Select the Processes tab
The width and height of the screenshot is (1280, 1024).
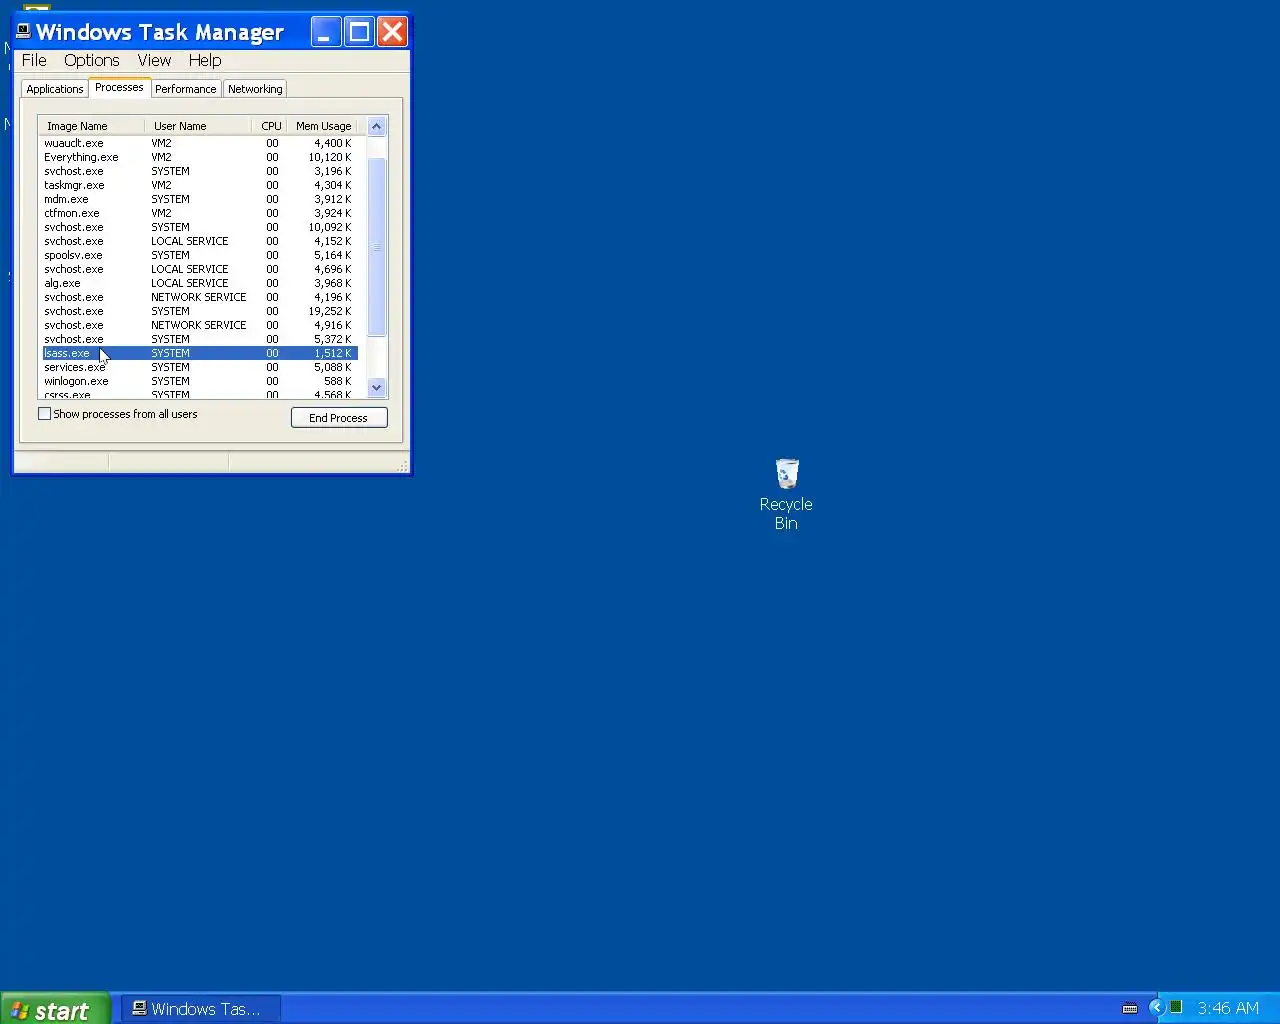(119, 87)
